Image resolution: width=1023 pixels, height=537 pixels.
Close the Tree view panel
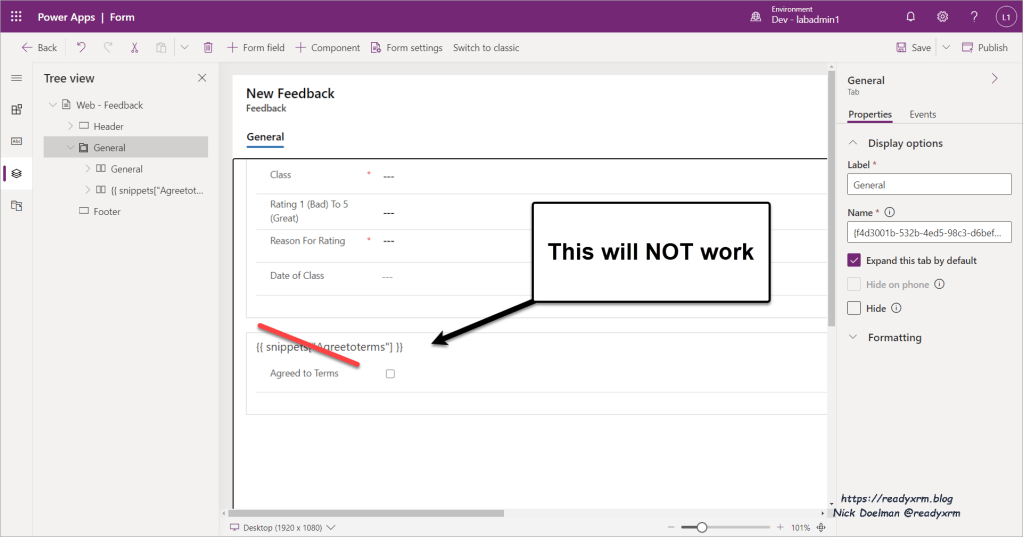pos(202,78)
